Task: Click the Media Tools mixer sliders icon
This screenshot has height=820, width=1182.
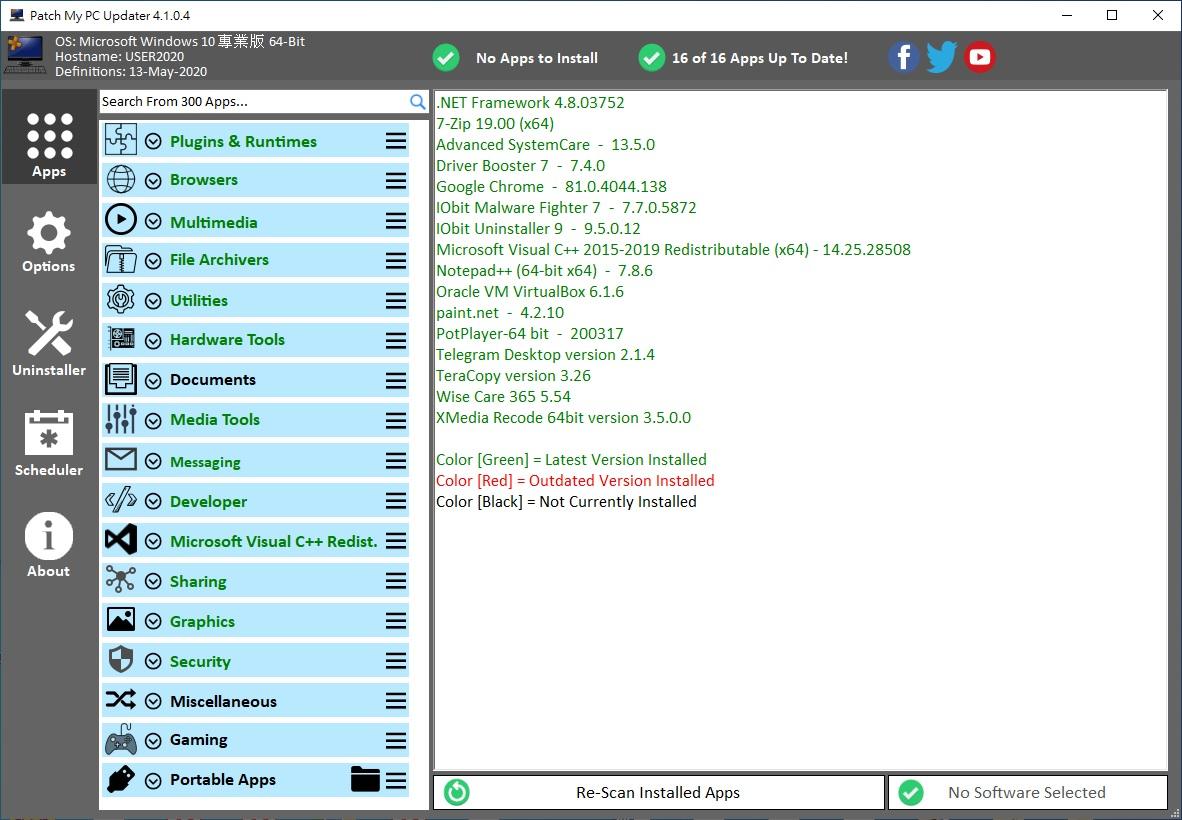Action: point(121,419)
